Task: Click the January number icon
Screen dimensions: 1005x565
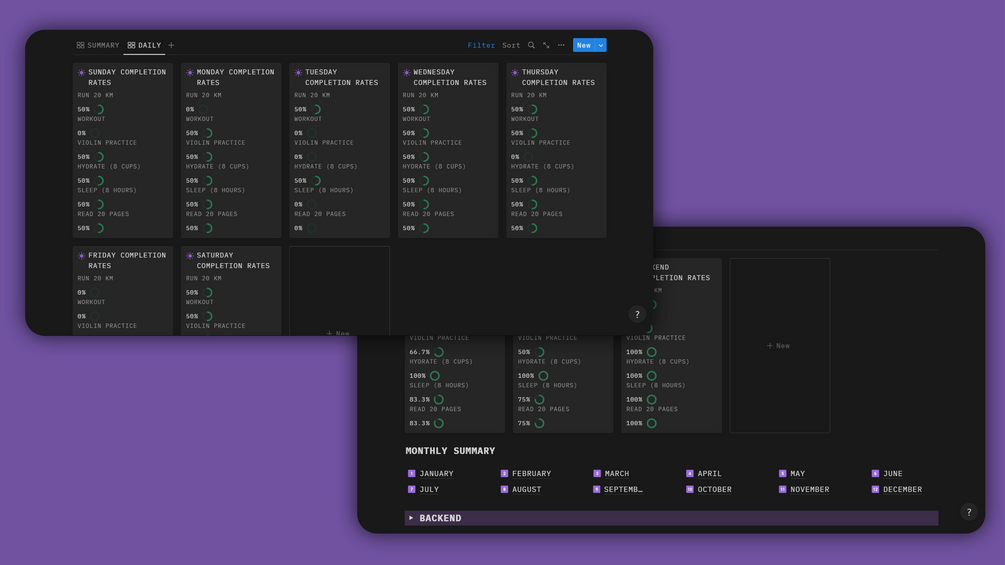Action: pyautogui.click(x=411, y=473)
